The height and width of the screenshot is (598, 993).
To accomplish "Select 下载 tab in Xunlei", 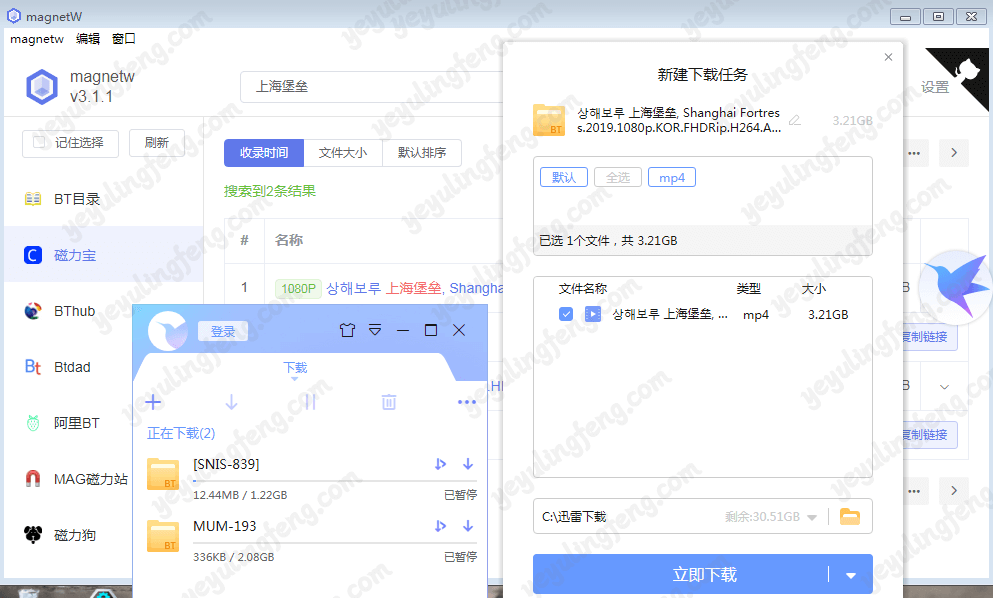I will 295,367.
